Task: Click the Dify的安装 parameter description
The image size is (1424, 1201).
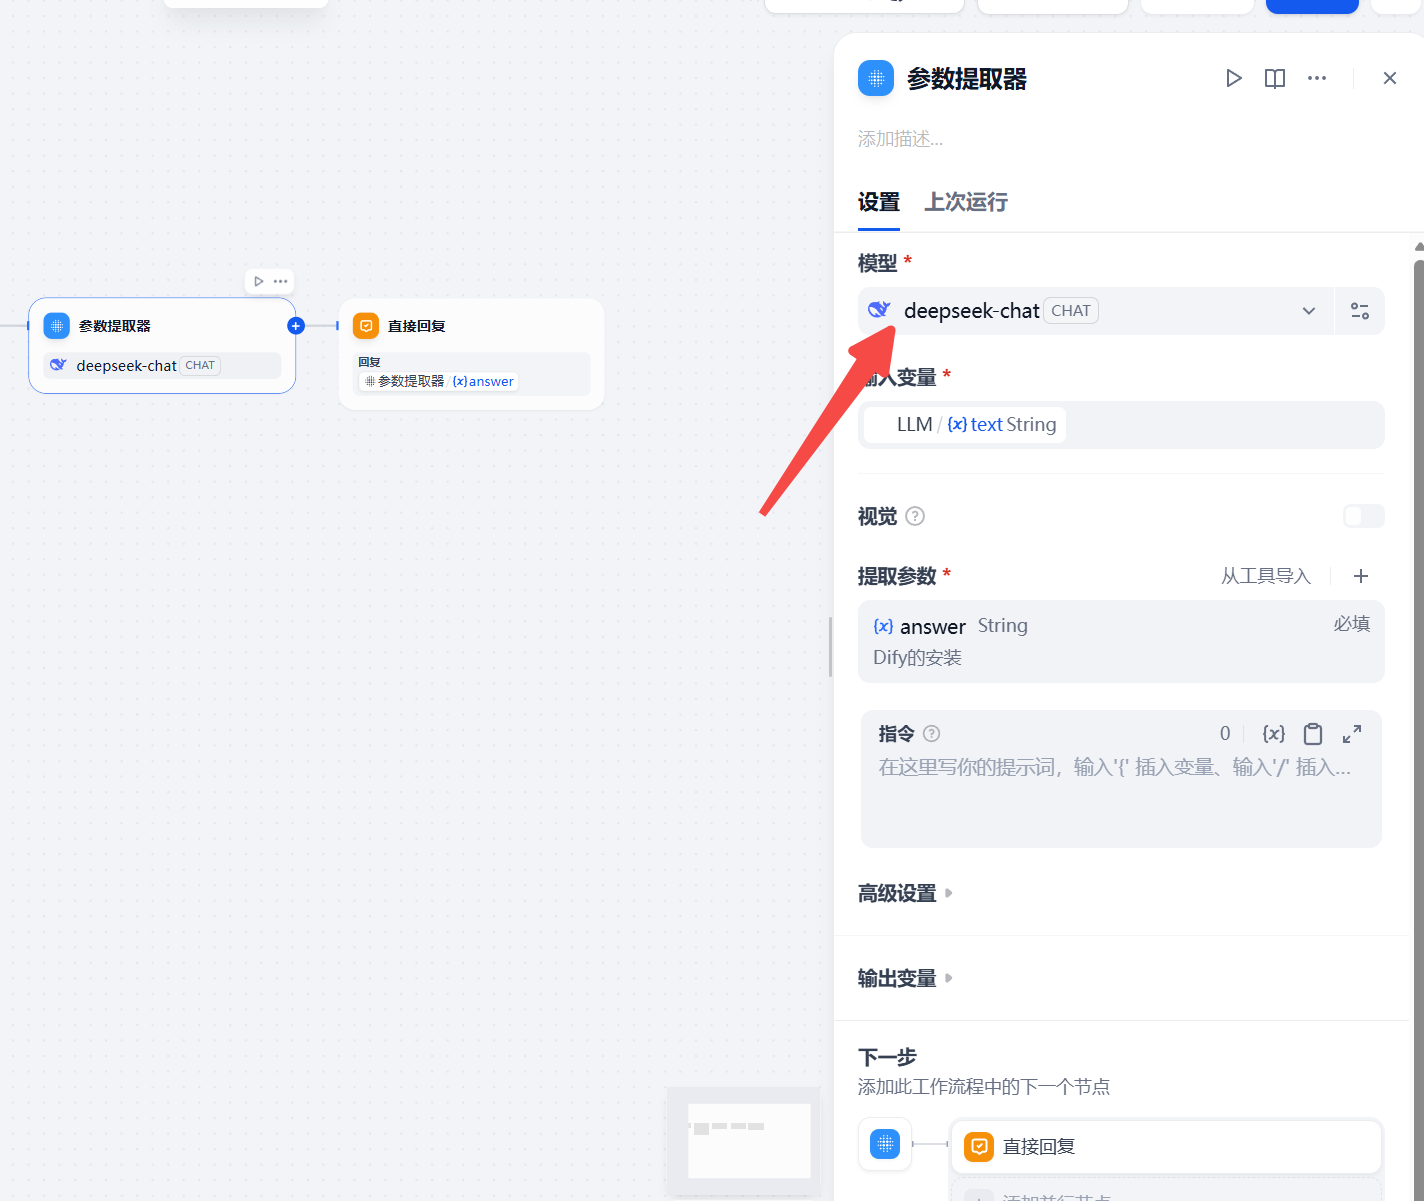Action: (917, 658)
